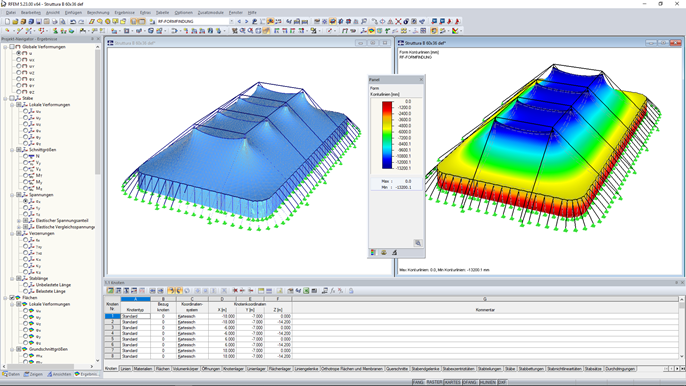Open Zeigen navigator tab
Viewport: 686px width, 386px height.
coord(33,374)
